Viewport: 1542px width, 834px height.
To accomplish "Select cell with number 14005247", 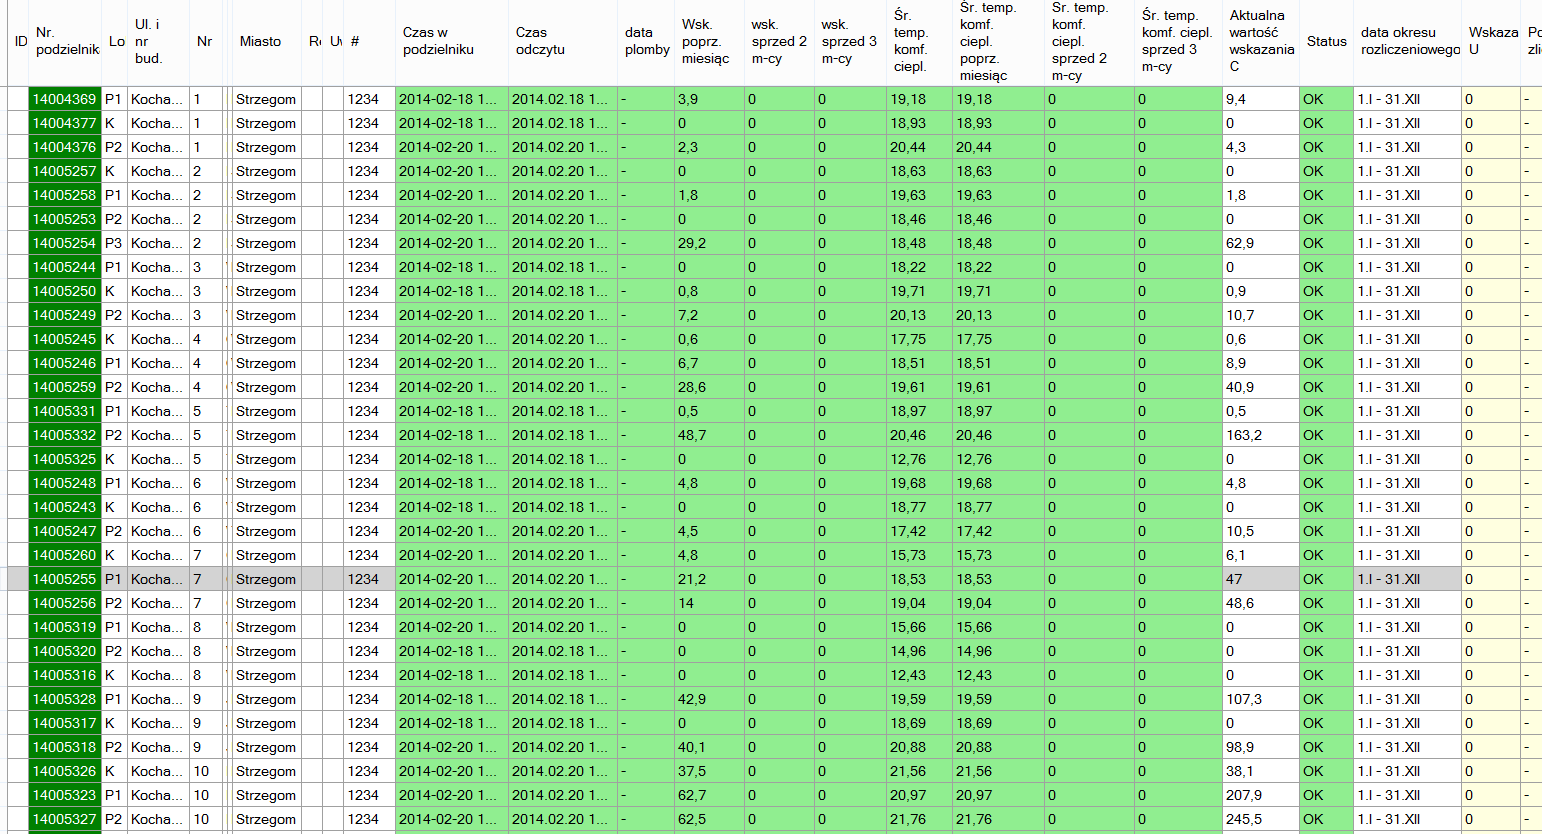I will pyautogui.click(x=65, y=531).
